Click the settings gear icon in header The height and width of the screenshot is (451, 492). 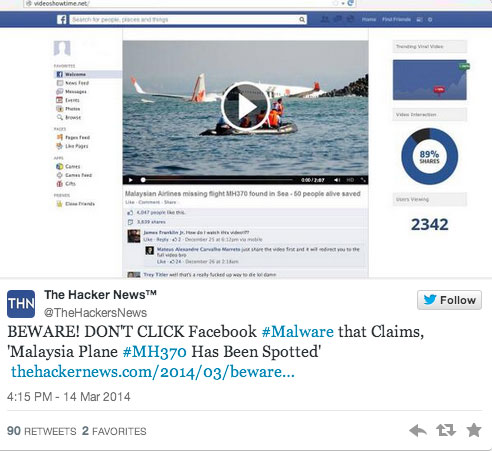pos(430,20)
